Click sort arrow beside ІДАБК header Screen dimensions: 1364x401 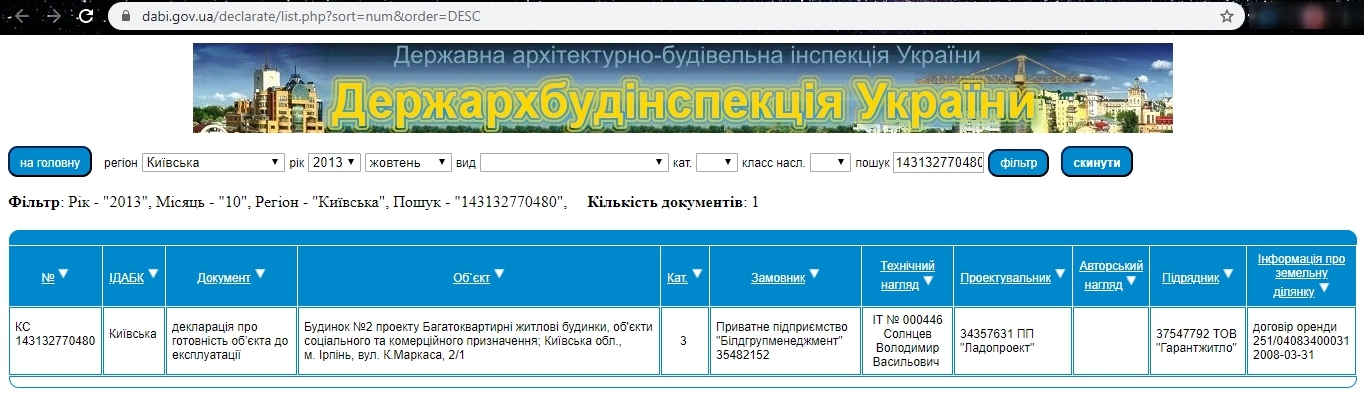[x=154, y=274]
